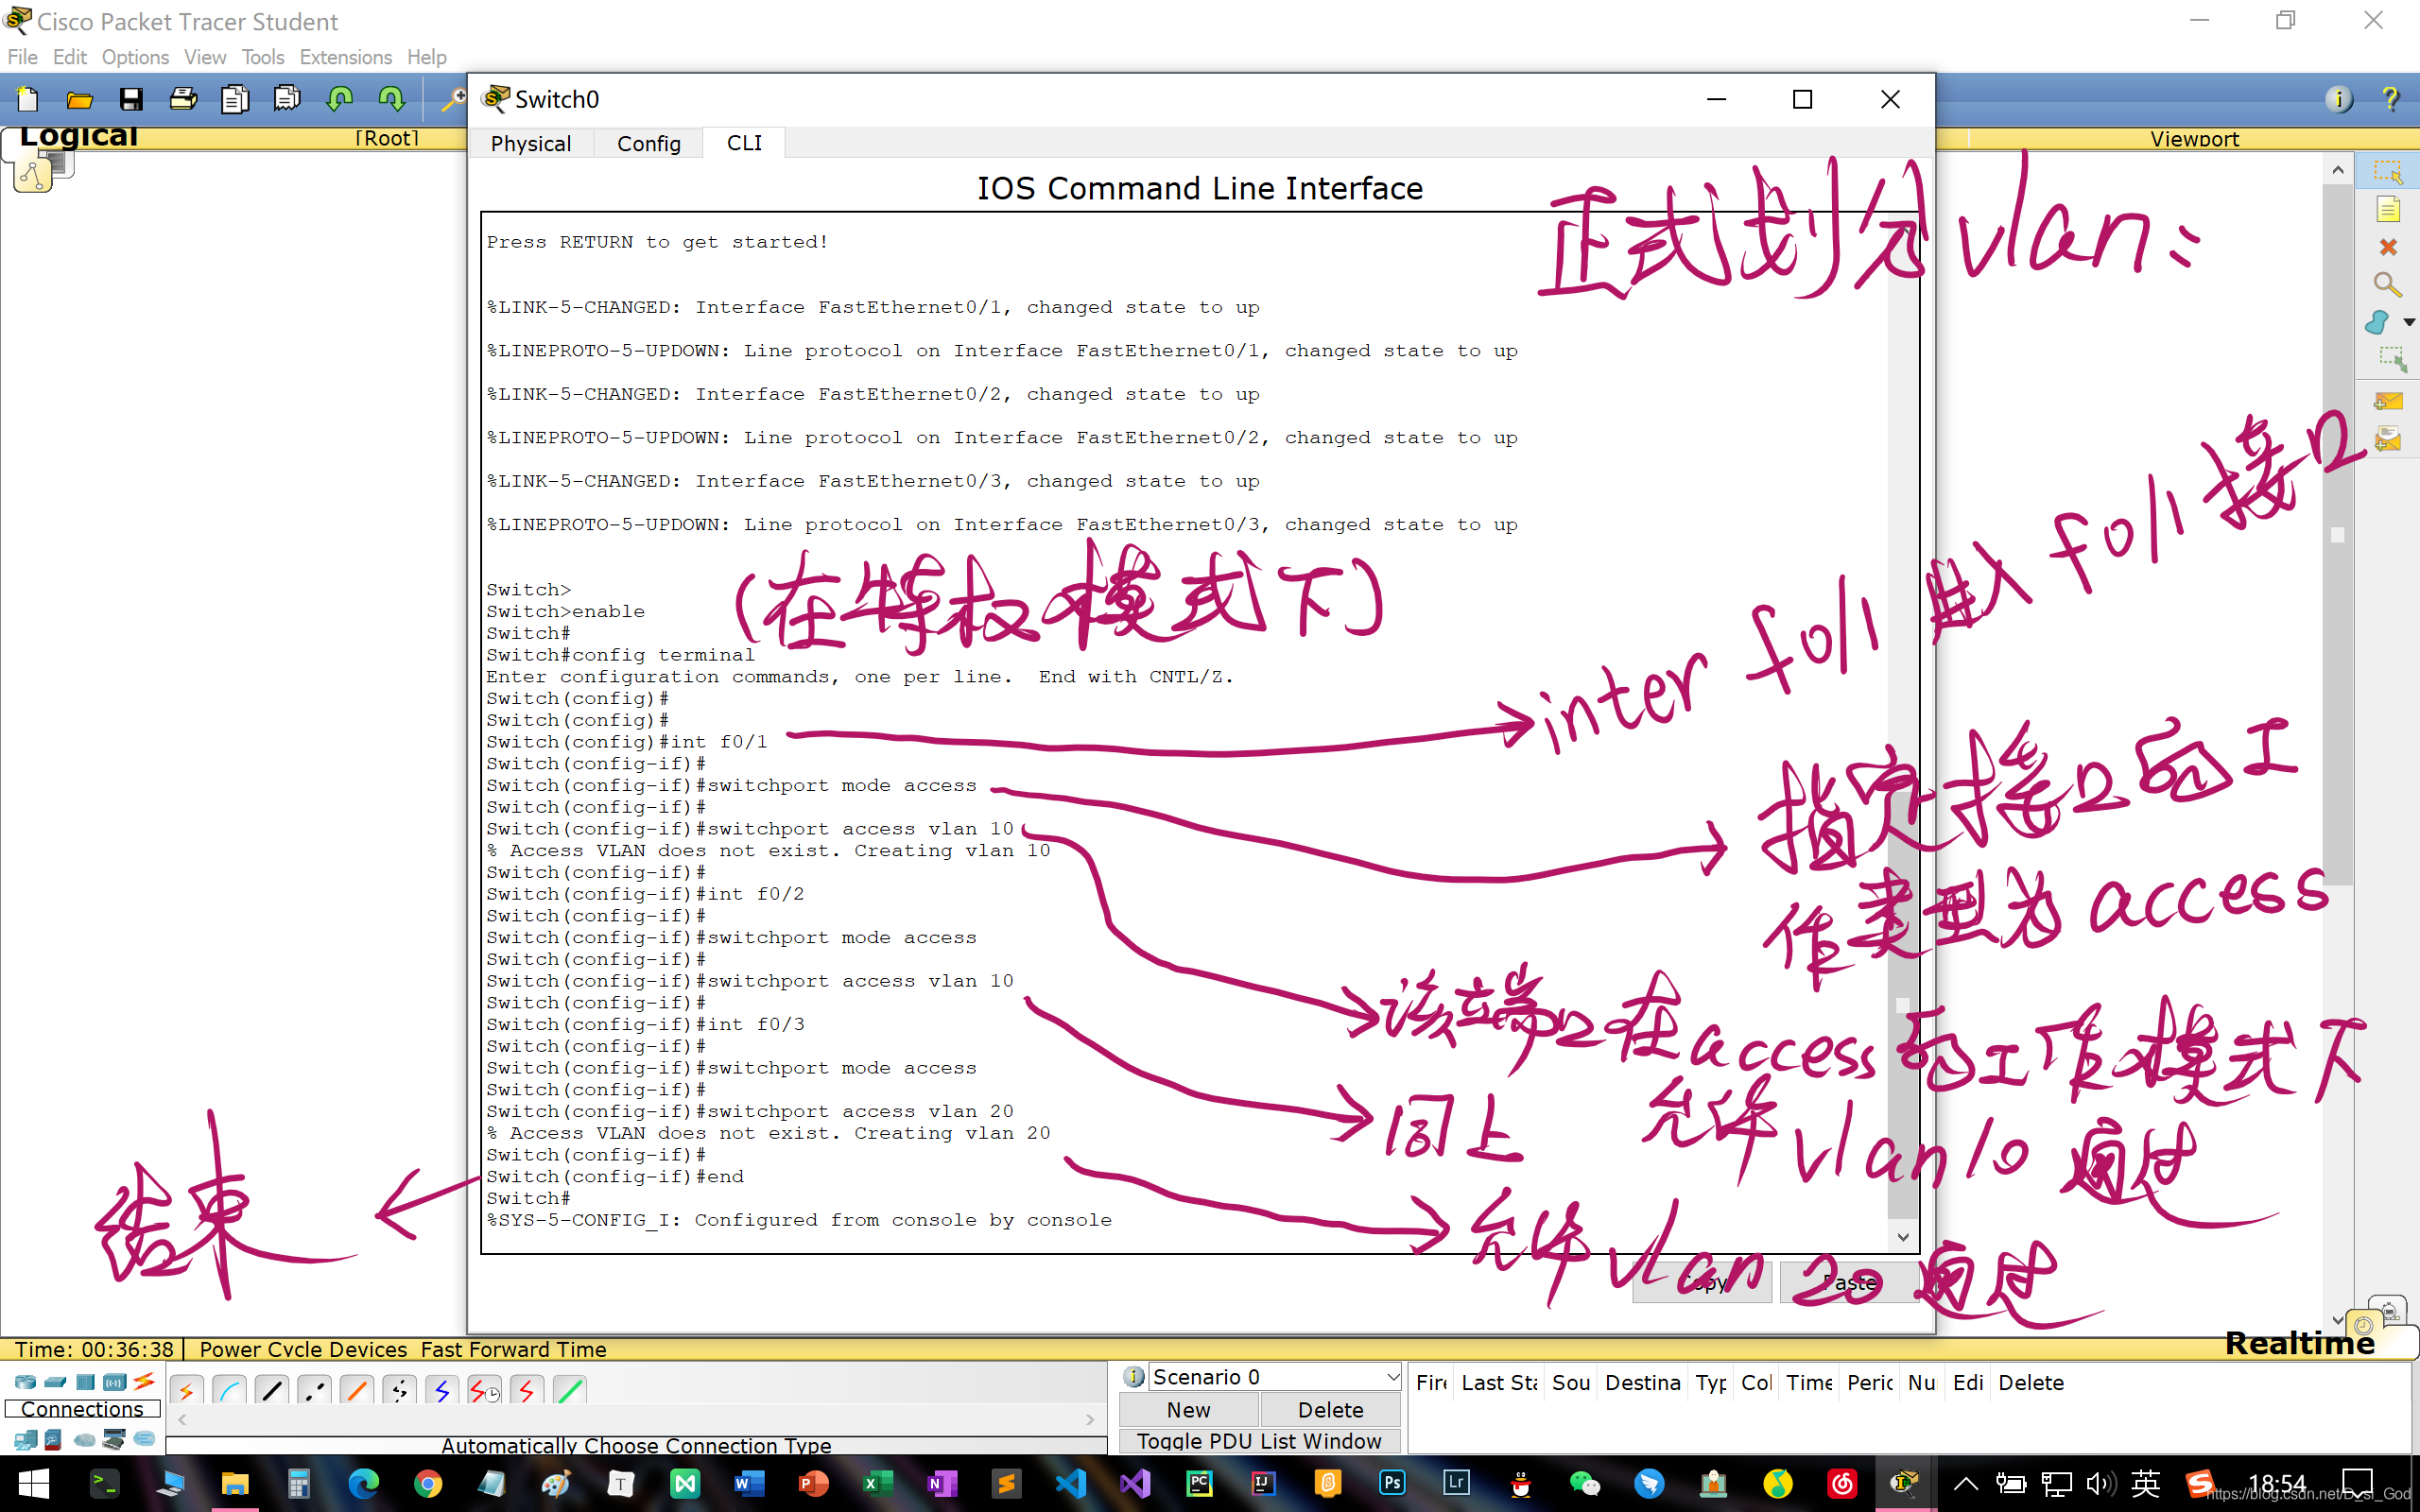
Task: Select the Hubs device category
Action: (x=85, y=1382)
